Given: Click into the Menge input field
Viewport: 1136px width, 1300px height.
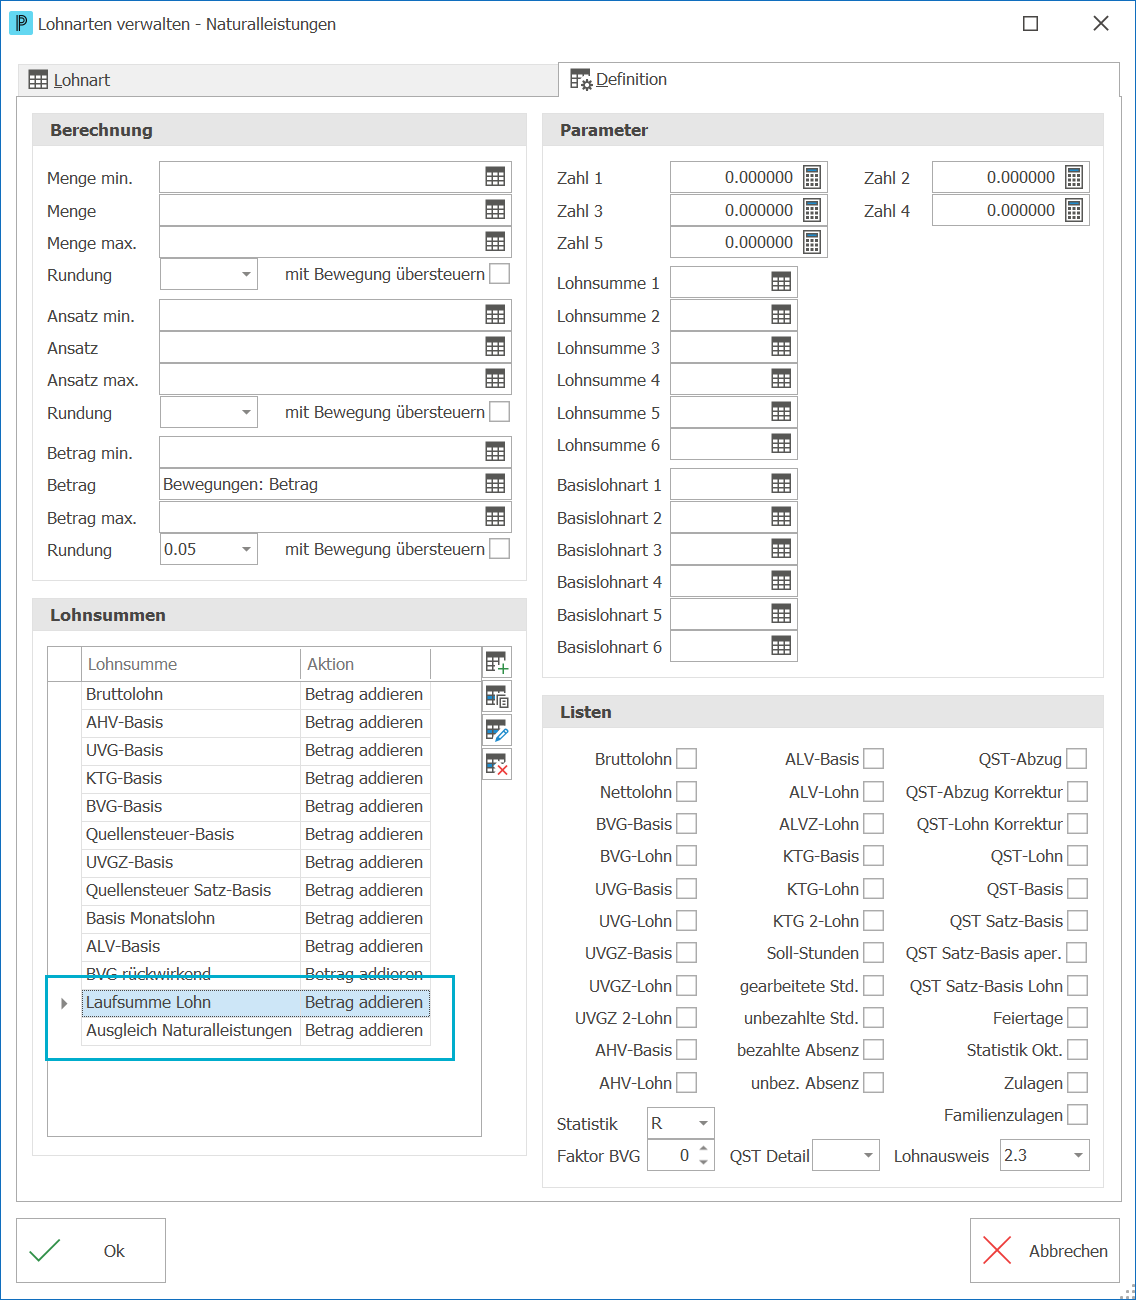Looking at the screenshot, I should point(335,210).
